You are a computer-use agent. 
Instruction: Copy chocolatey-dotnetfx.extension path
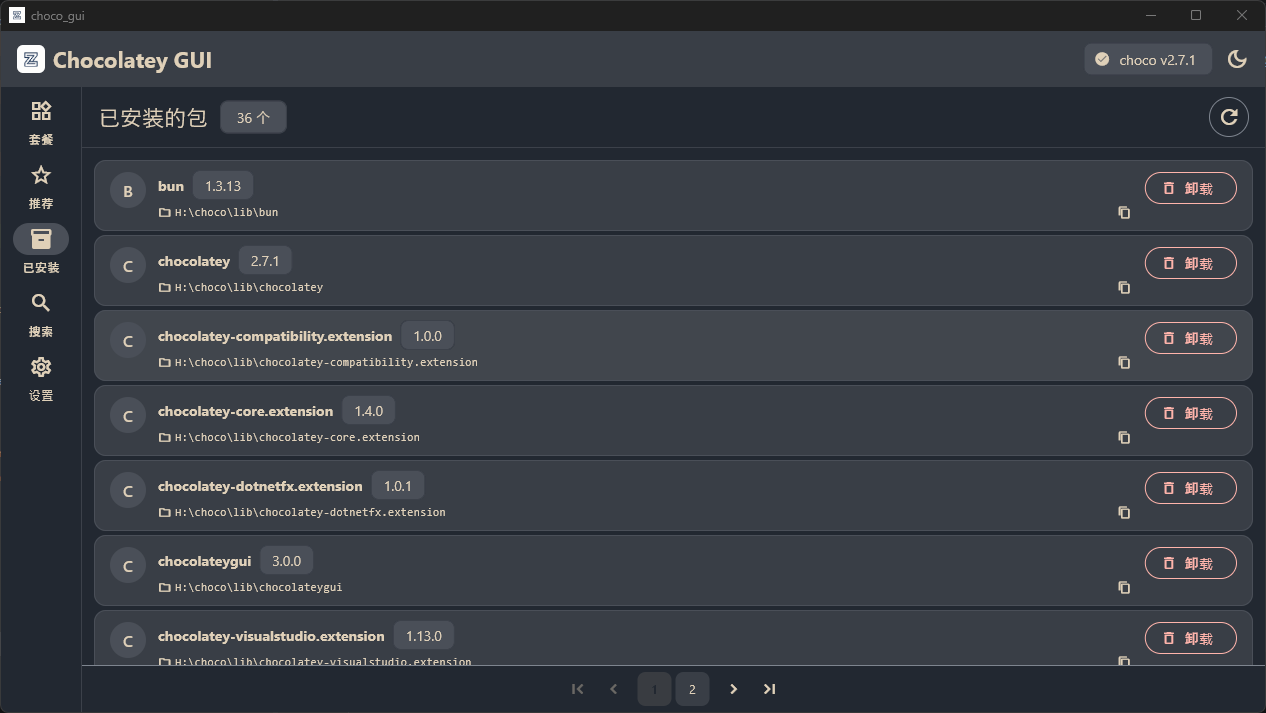click(x=1124, y=512)
